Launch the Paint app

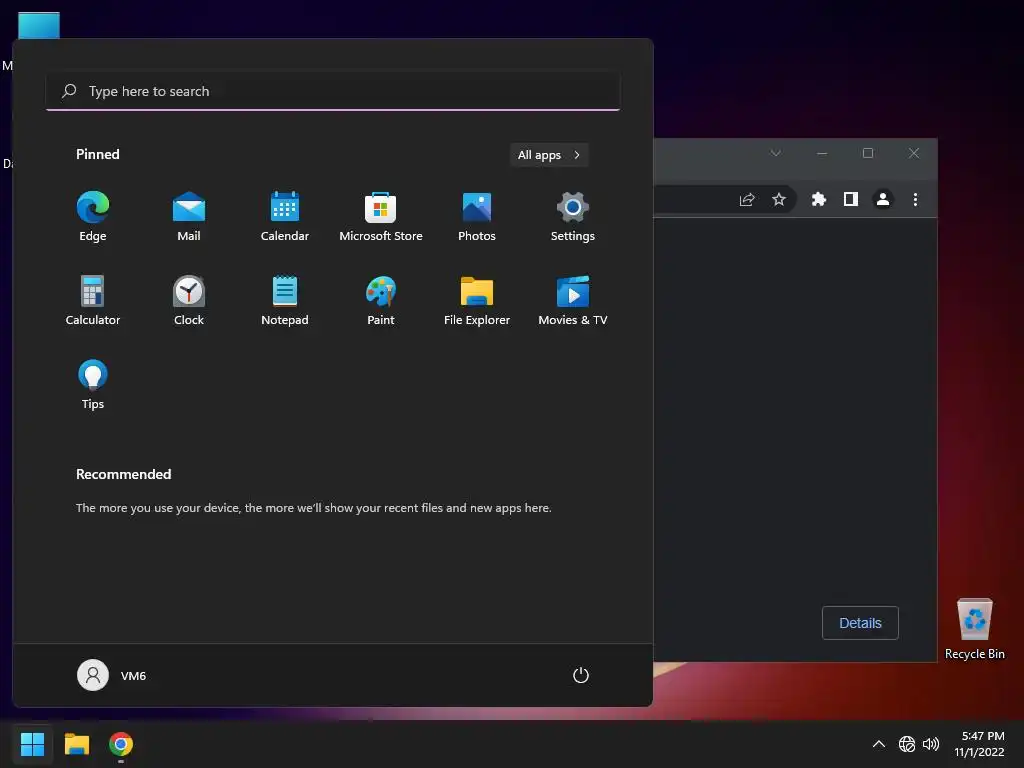[381, 300]
